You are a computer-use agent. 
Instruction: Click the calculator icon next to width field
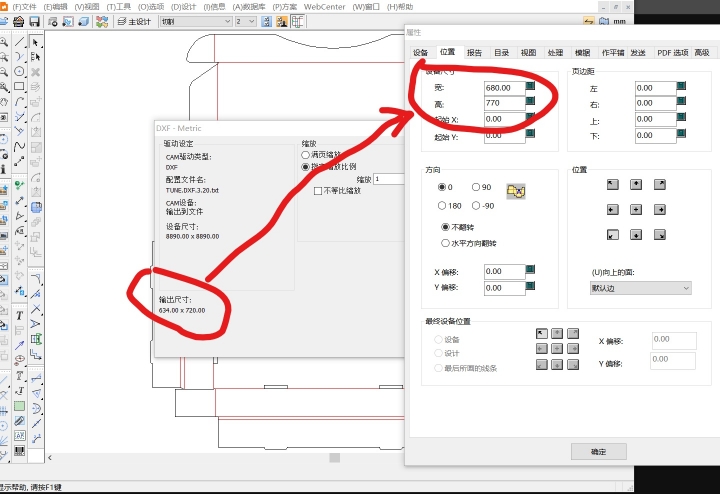tap(531, 87)
